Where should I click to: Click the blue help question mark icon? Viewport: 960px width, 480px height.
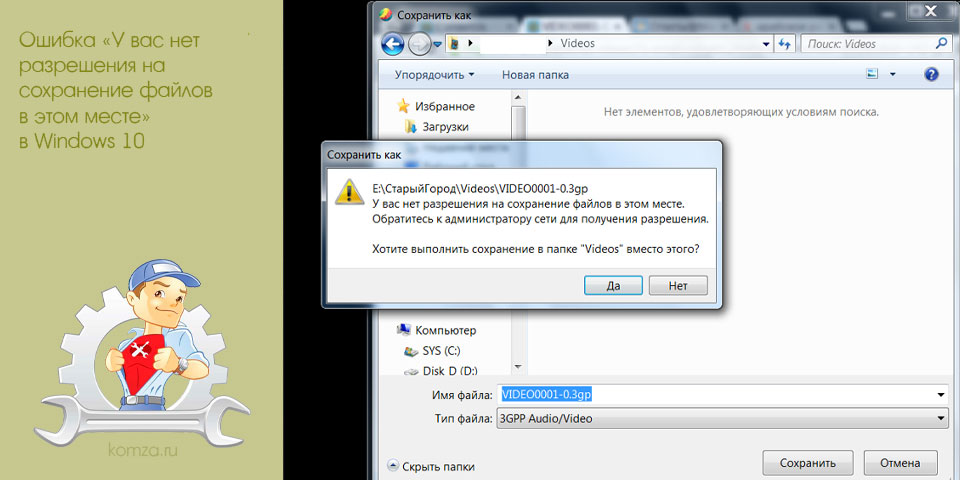(931, 75)
